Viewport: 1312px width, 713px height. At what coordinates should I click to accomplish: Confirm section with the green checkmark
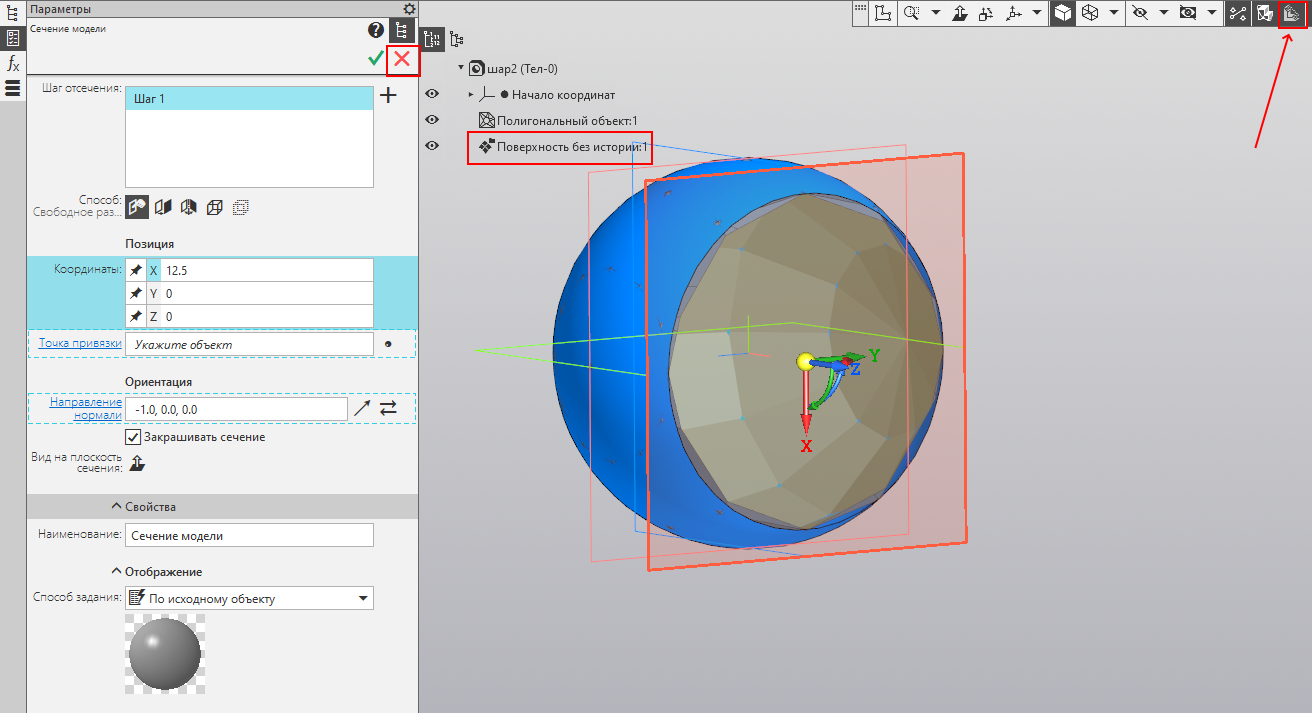[375, 59]
